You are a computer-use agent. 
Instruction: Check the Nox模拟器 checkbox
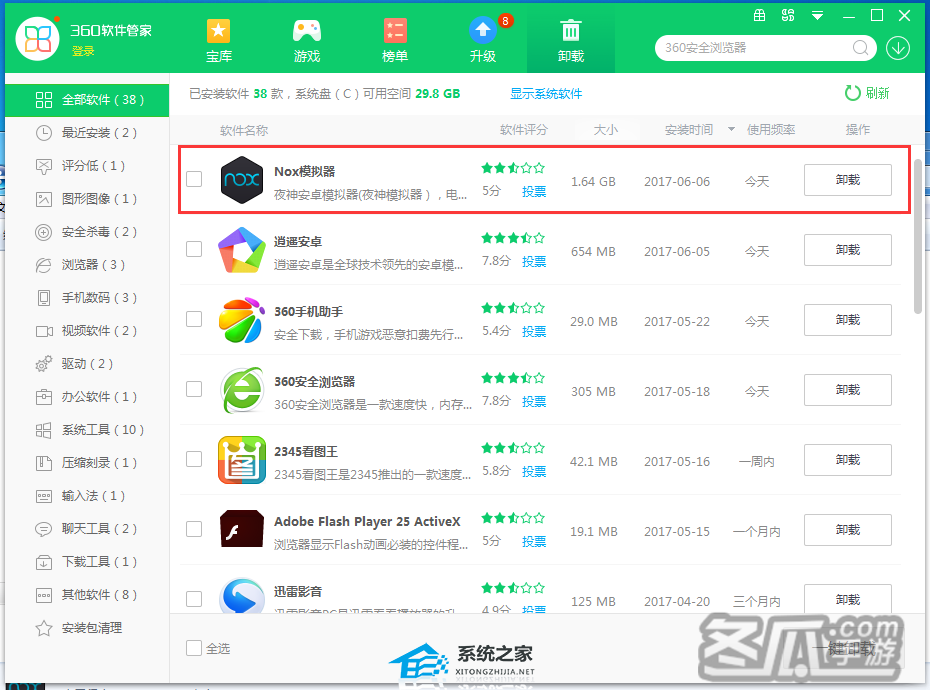[194, 179]
